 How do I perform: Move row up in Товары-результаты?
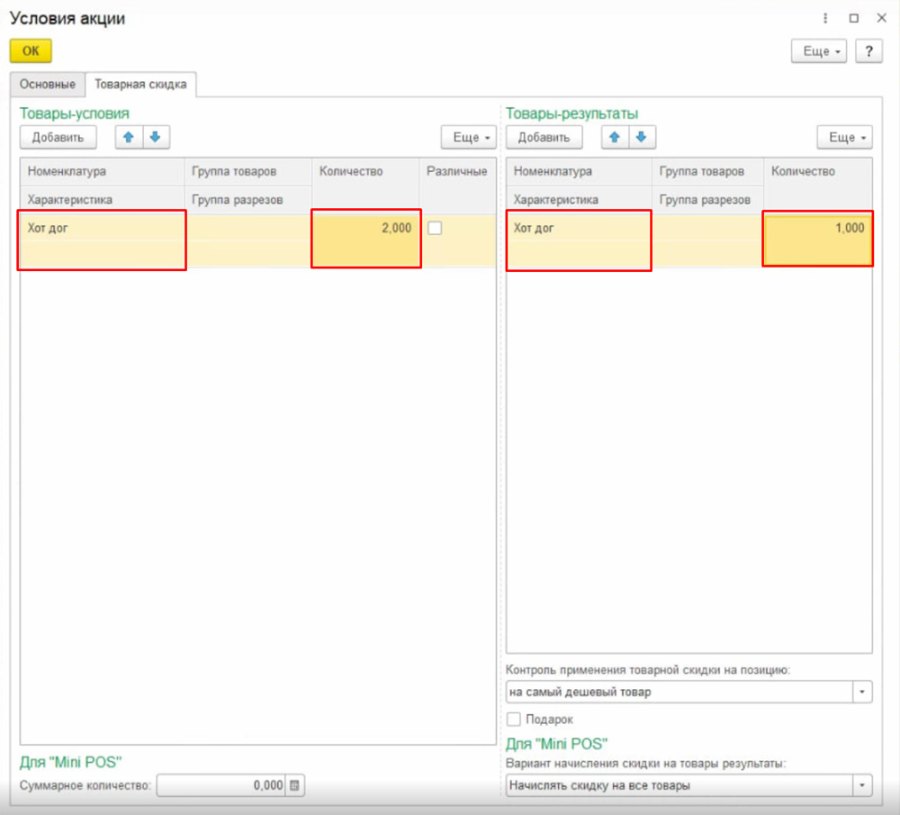coord(615,137)
